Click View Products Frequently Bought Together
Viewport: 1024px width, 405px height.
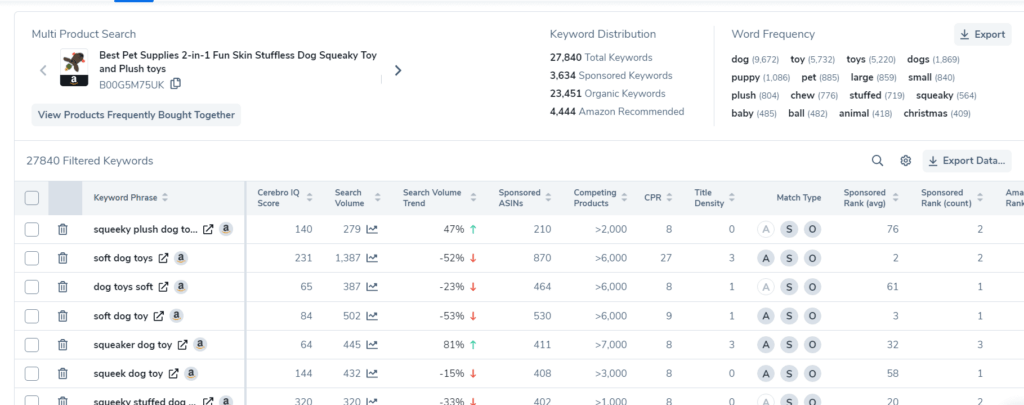[136, 115]
